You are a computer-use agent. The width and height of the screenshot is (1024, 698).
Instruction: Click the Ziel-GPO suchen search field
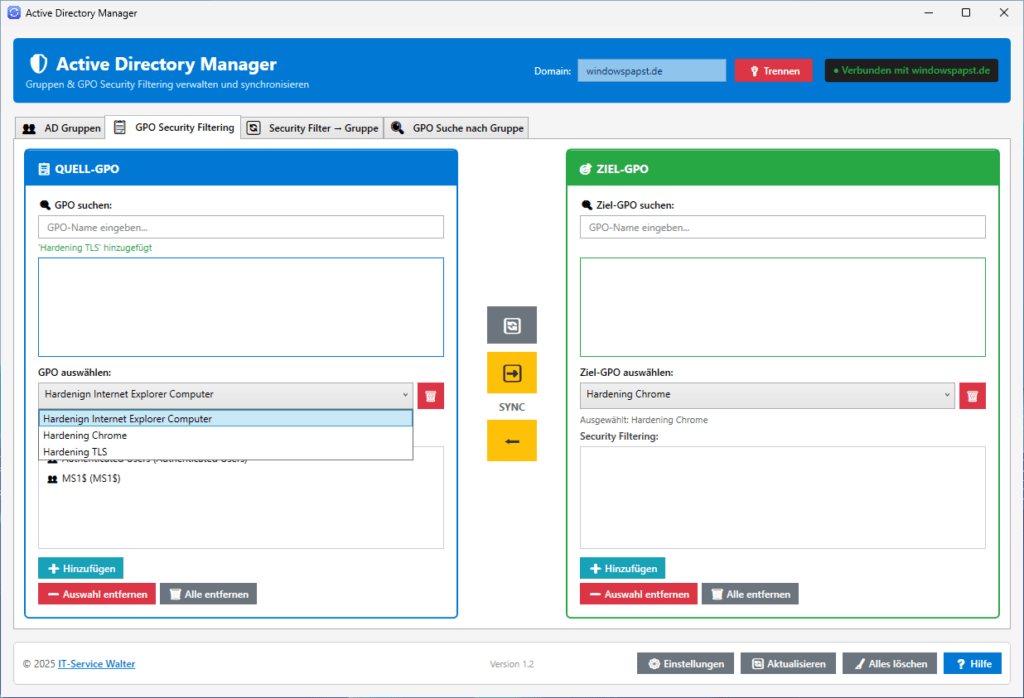click(782, 227)
